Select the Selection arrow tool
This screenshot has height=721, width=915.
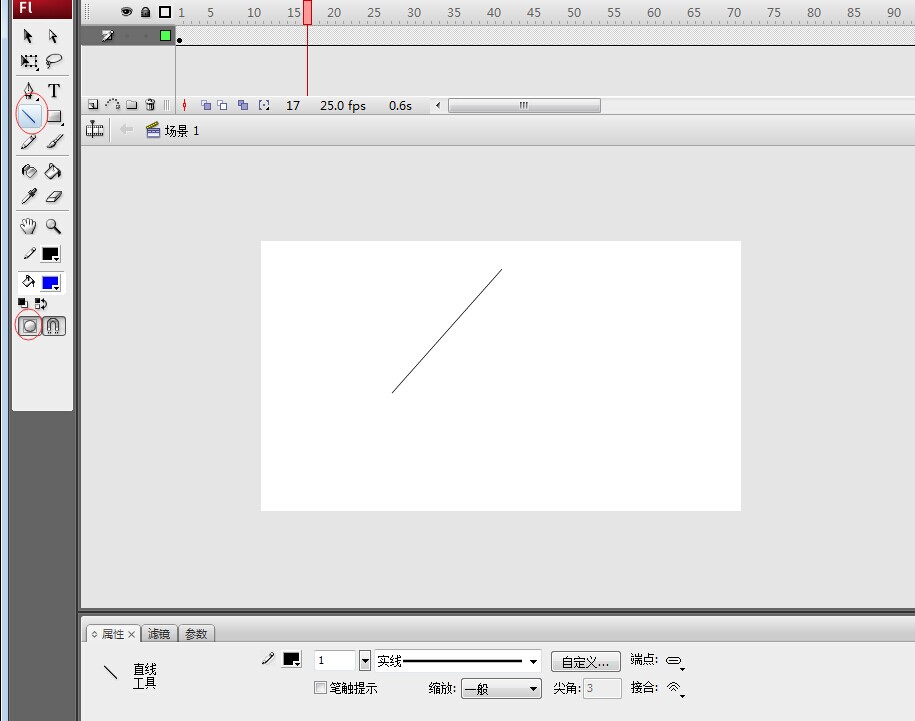point(27,36)
